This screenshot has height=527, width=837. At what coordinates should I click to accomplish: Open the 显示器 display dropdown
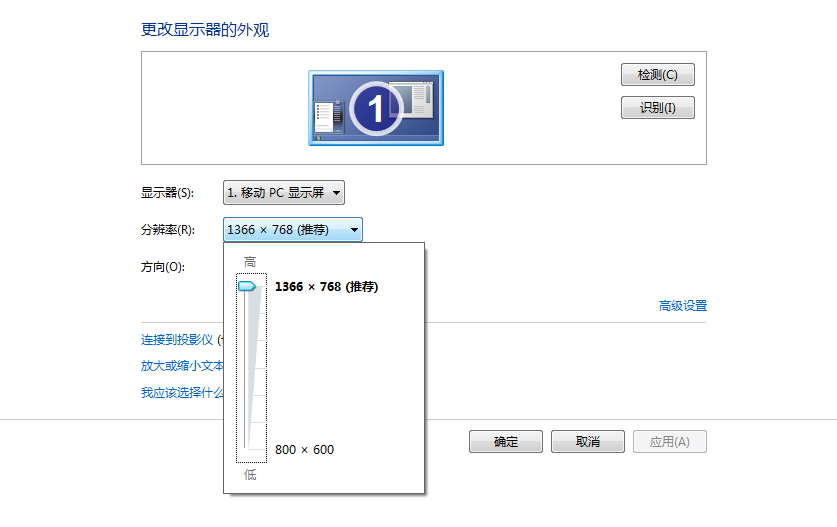coord(284,193)
